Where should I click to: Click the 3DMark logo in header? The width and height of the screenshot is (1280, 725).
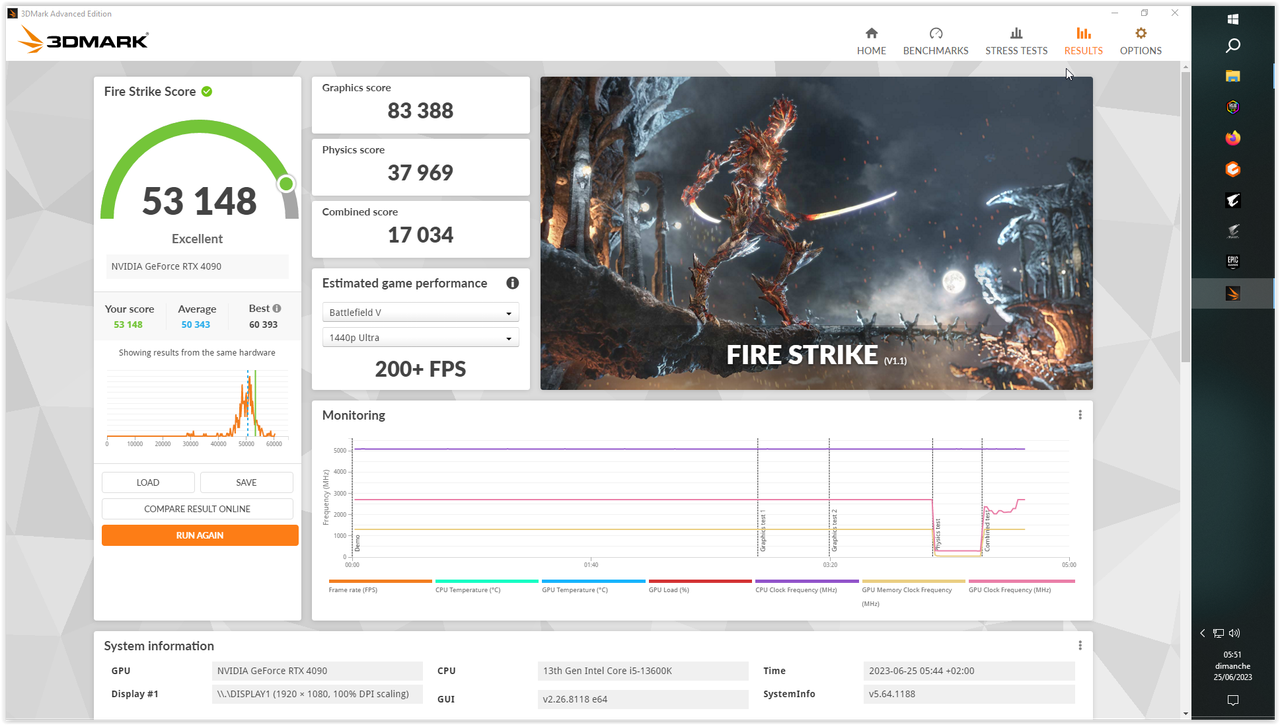(x=84, y=40)
